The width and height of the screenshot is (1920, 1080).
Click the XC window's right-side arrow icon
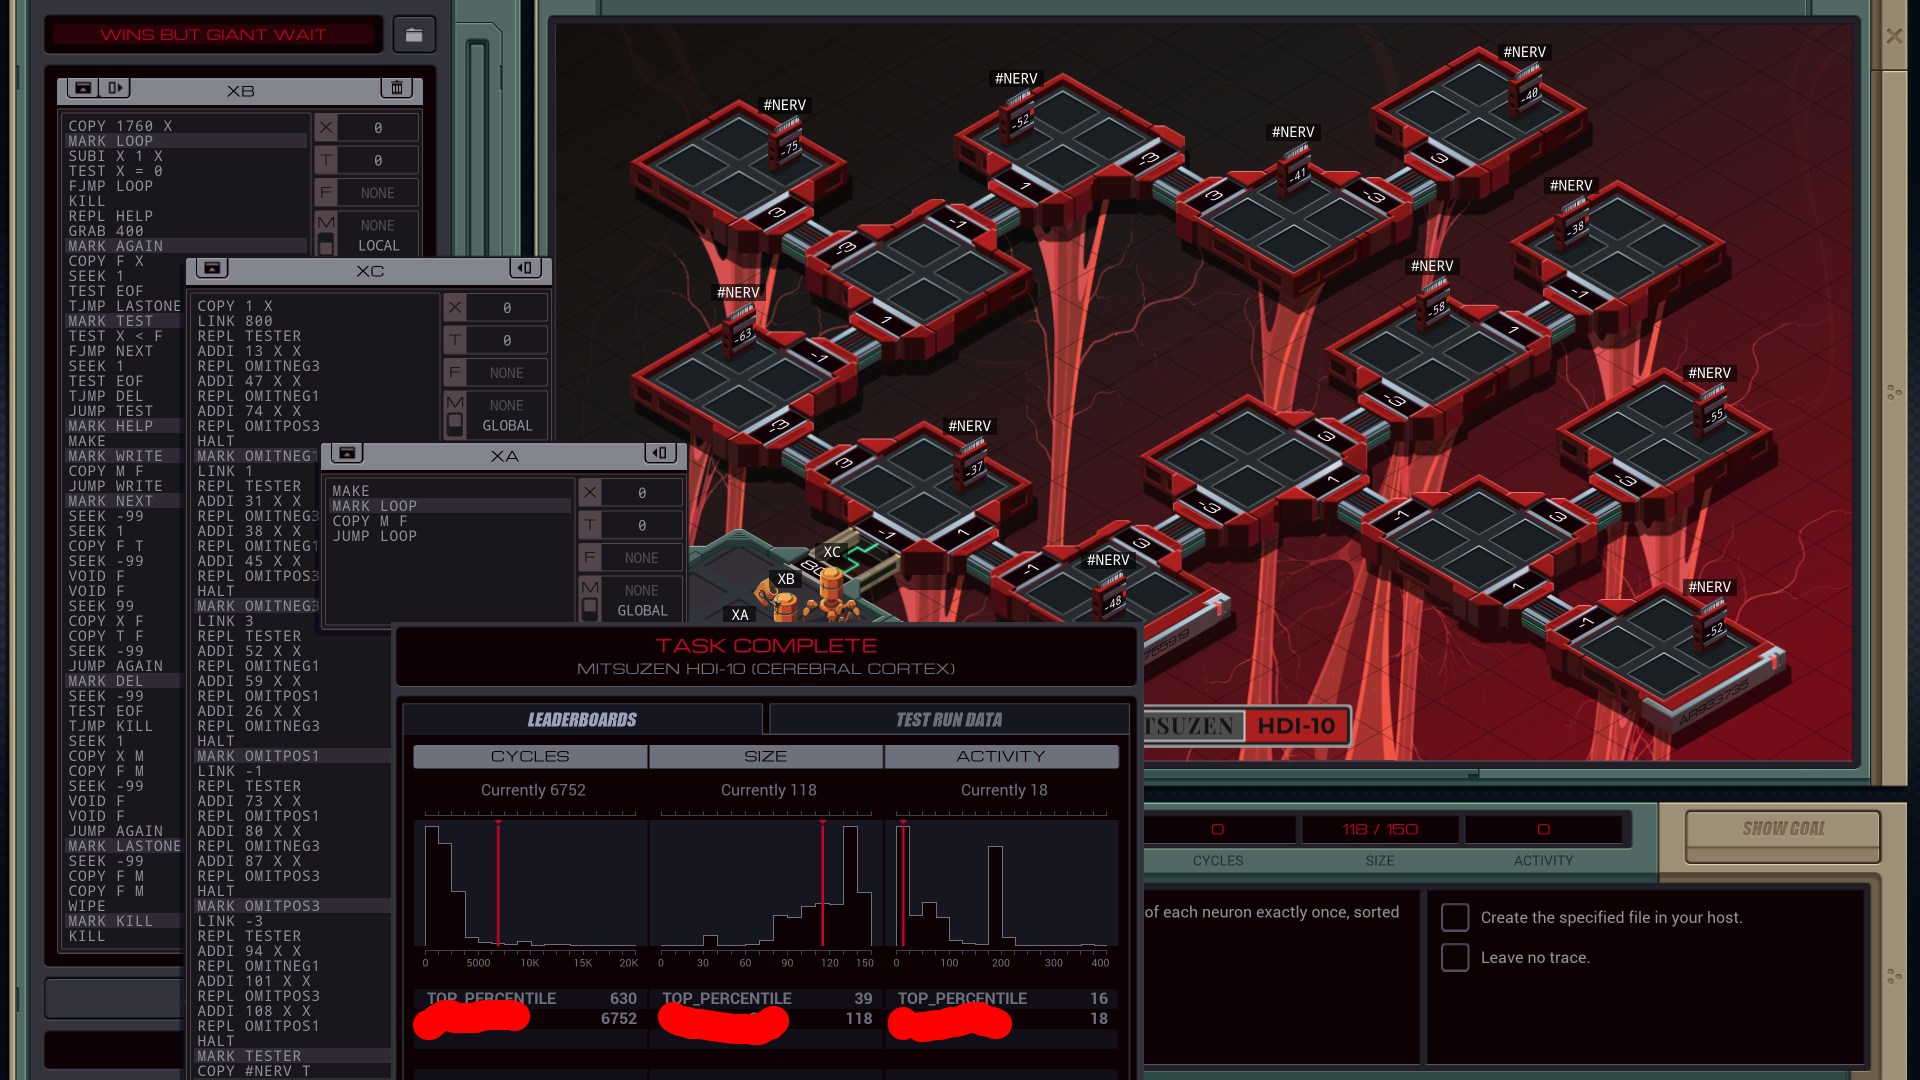[x=525, y=268]
